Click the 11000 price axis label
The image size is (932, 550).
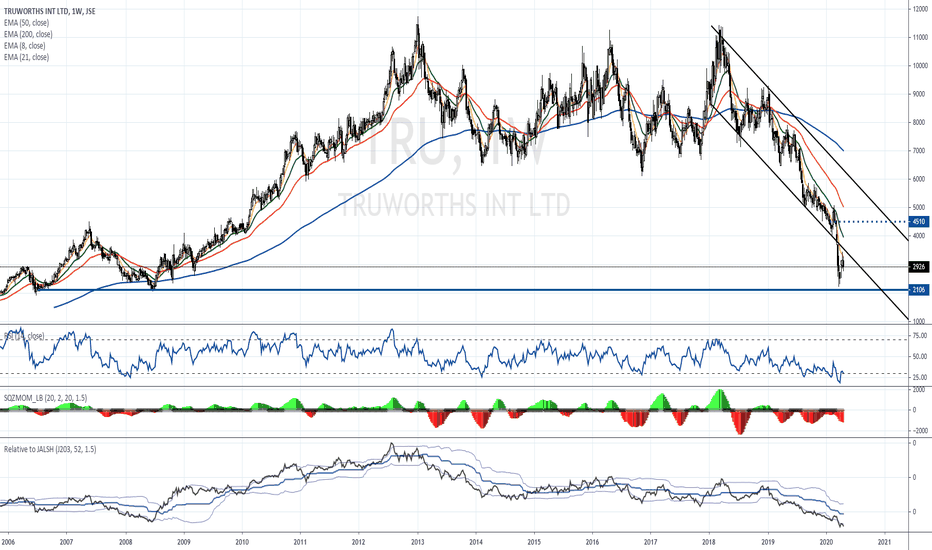click(x=921, y=37)
